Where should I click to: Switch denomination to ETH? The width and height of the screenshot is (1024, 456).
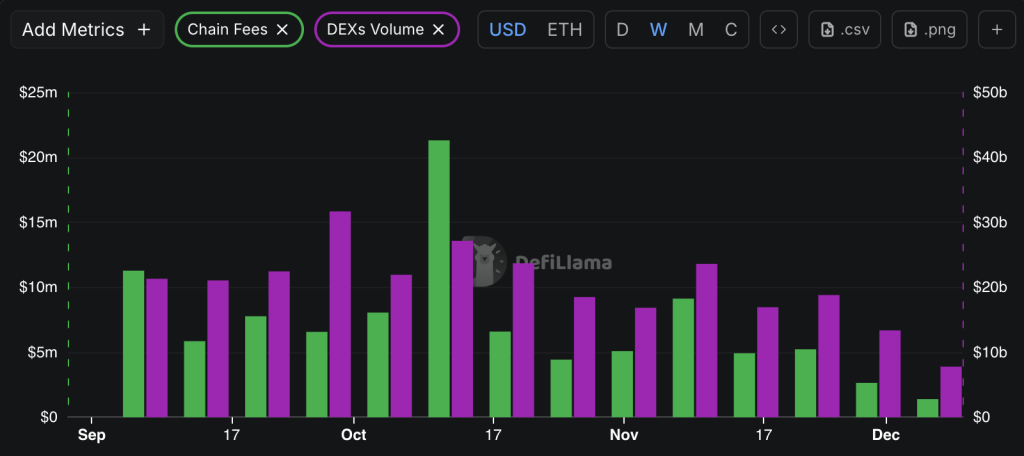[x=564, y=30]
